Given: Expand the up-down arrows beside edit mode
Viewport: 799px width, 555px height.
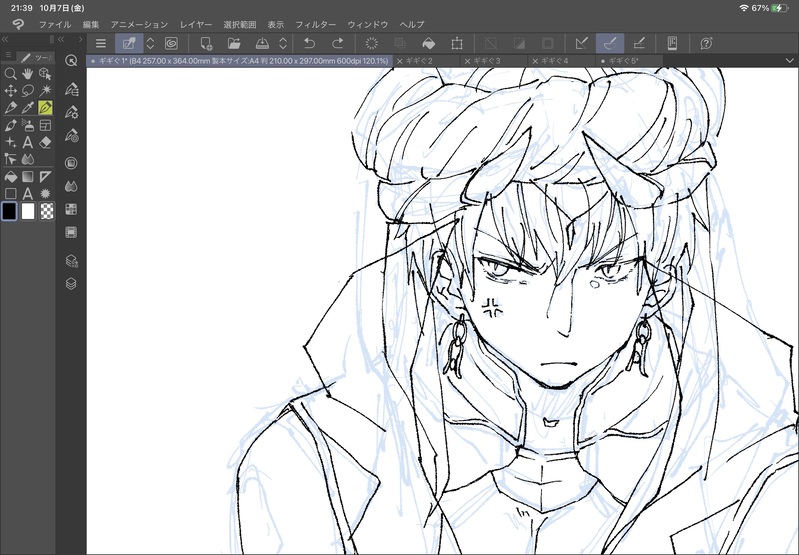Looking at the screenshot, I should (x=150, y=43).
